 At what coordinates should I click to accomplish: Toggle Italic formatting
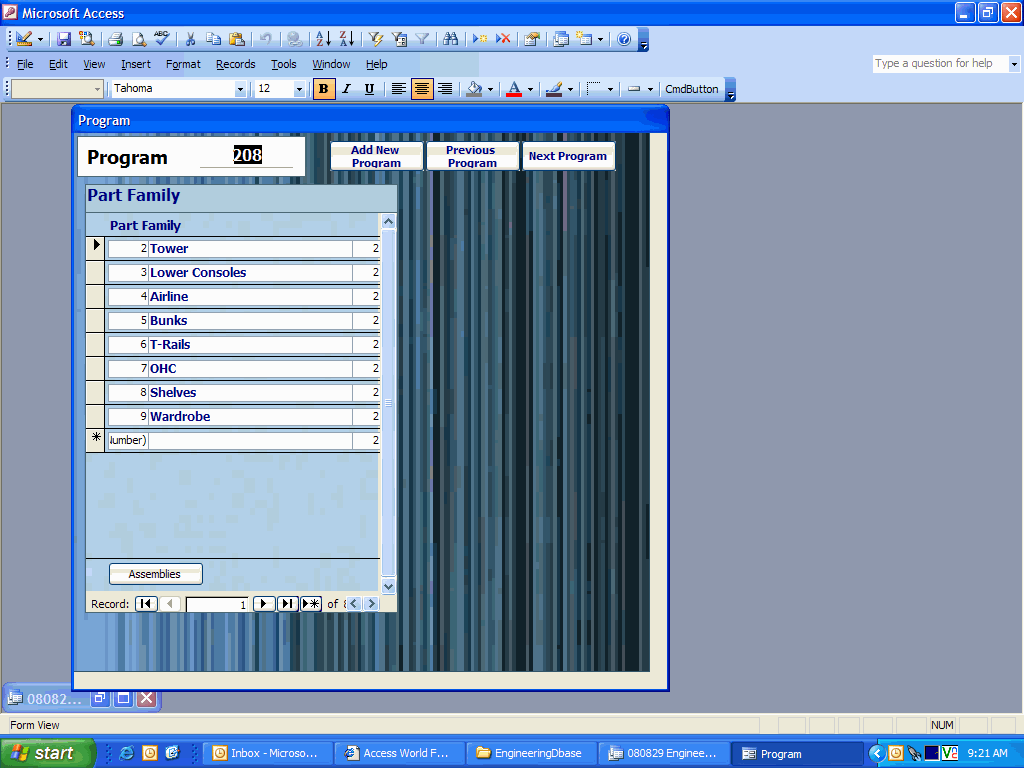coord(347,89)
